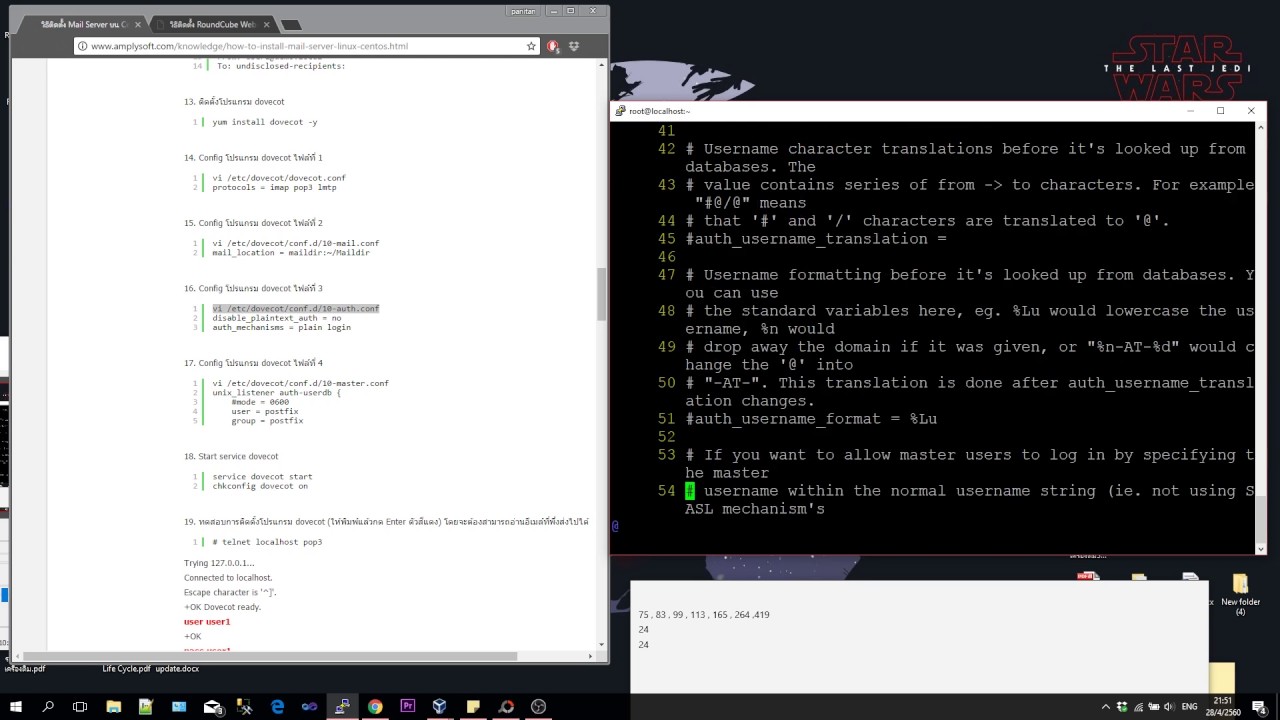Screen dimensions: 1280x720
Task: Click the red extension icon in Chrome
Action: coord(553,46)
